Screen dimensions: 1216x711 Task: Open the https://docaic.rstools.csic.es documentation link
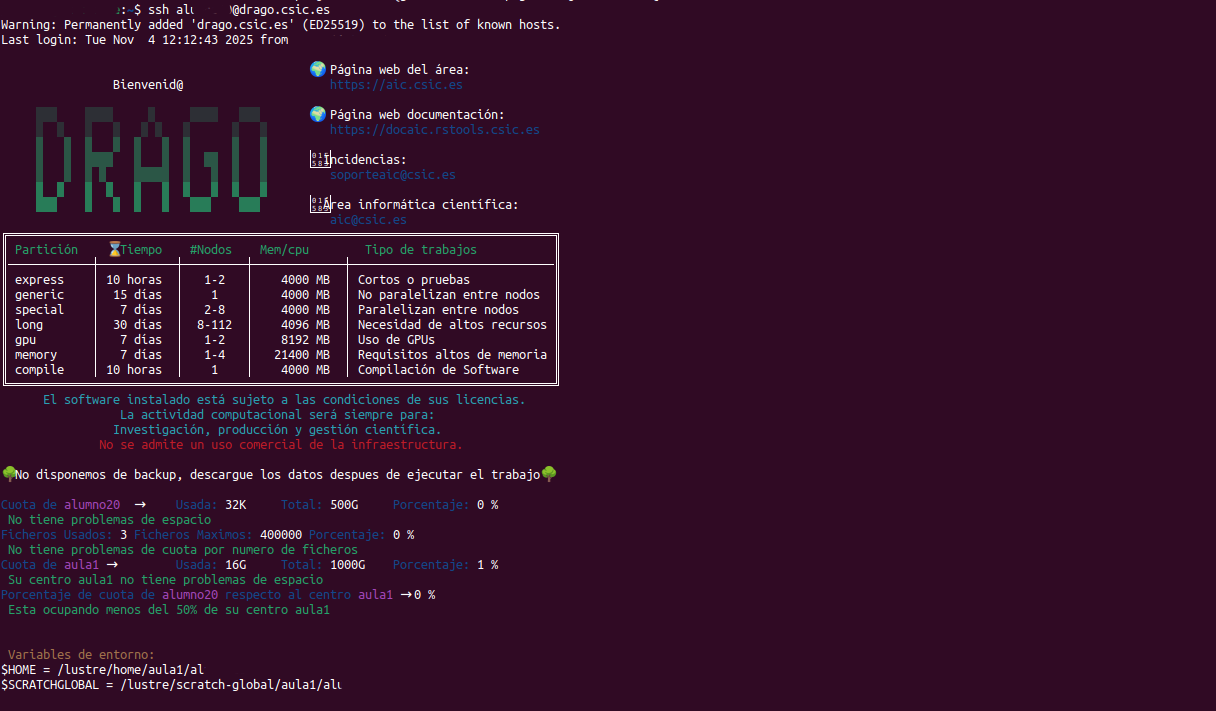(x=434, y=130)
